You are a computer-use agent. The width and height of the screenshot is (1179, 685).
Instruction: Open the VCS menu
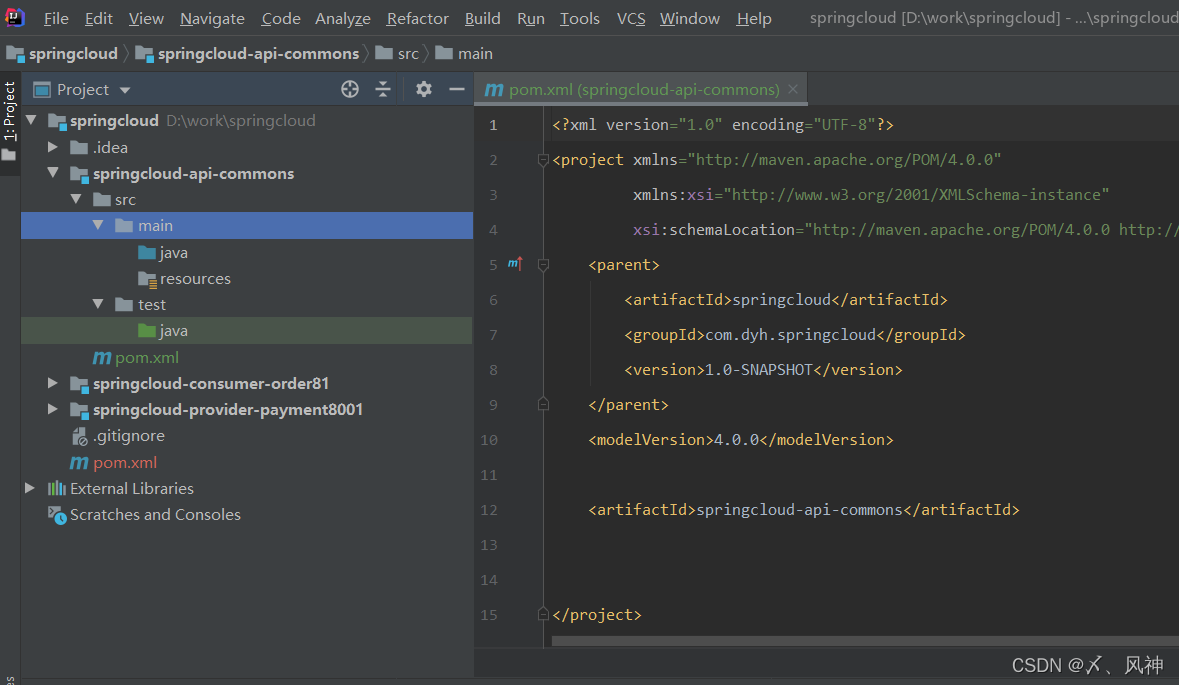(x=631, y=18)
